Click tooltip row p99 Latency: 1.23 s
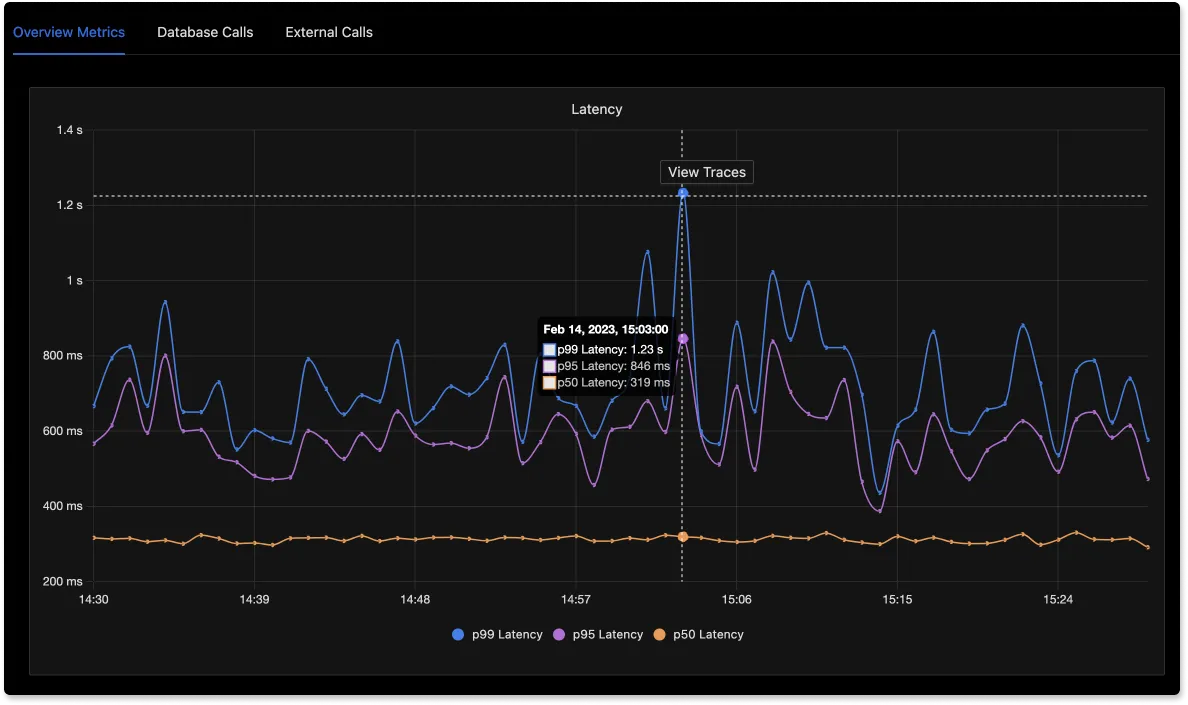Image resolution: width=1188 pixels, height=705 pixels. click(603, 350)
